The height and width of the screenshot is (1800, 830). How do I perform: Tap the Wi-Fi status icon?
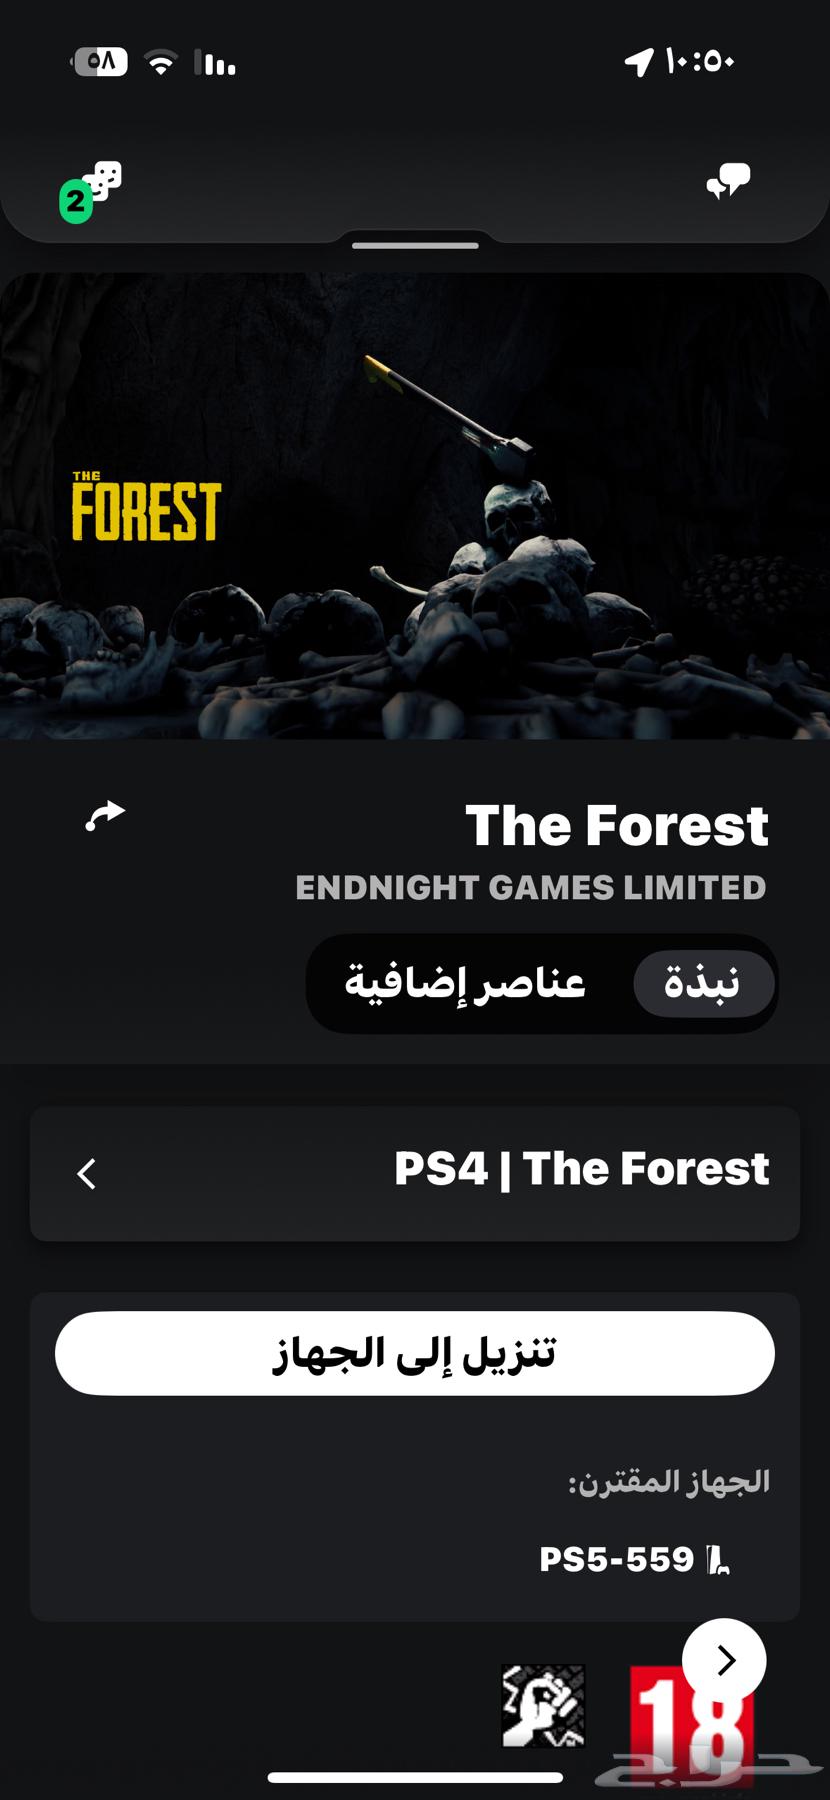click(x=161, y=63)
